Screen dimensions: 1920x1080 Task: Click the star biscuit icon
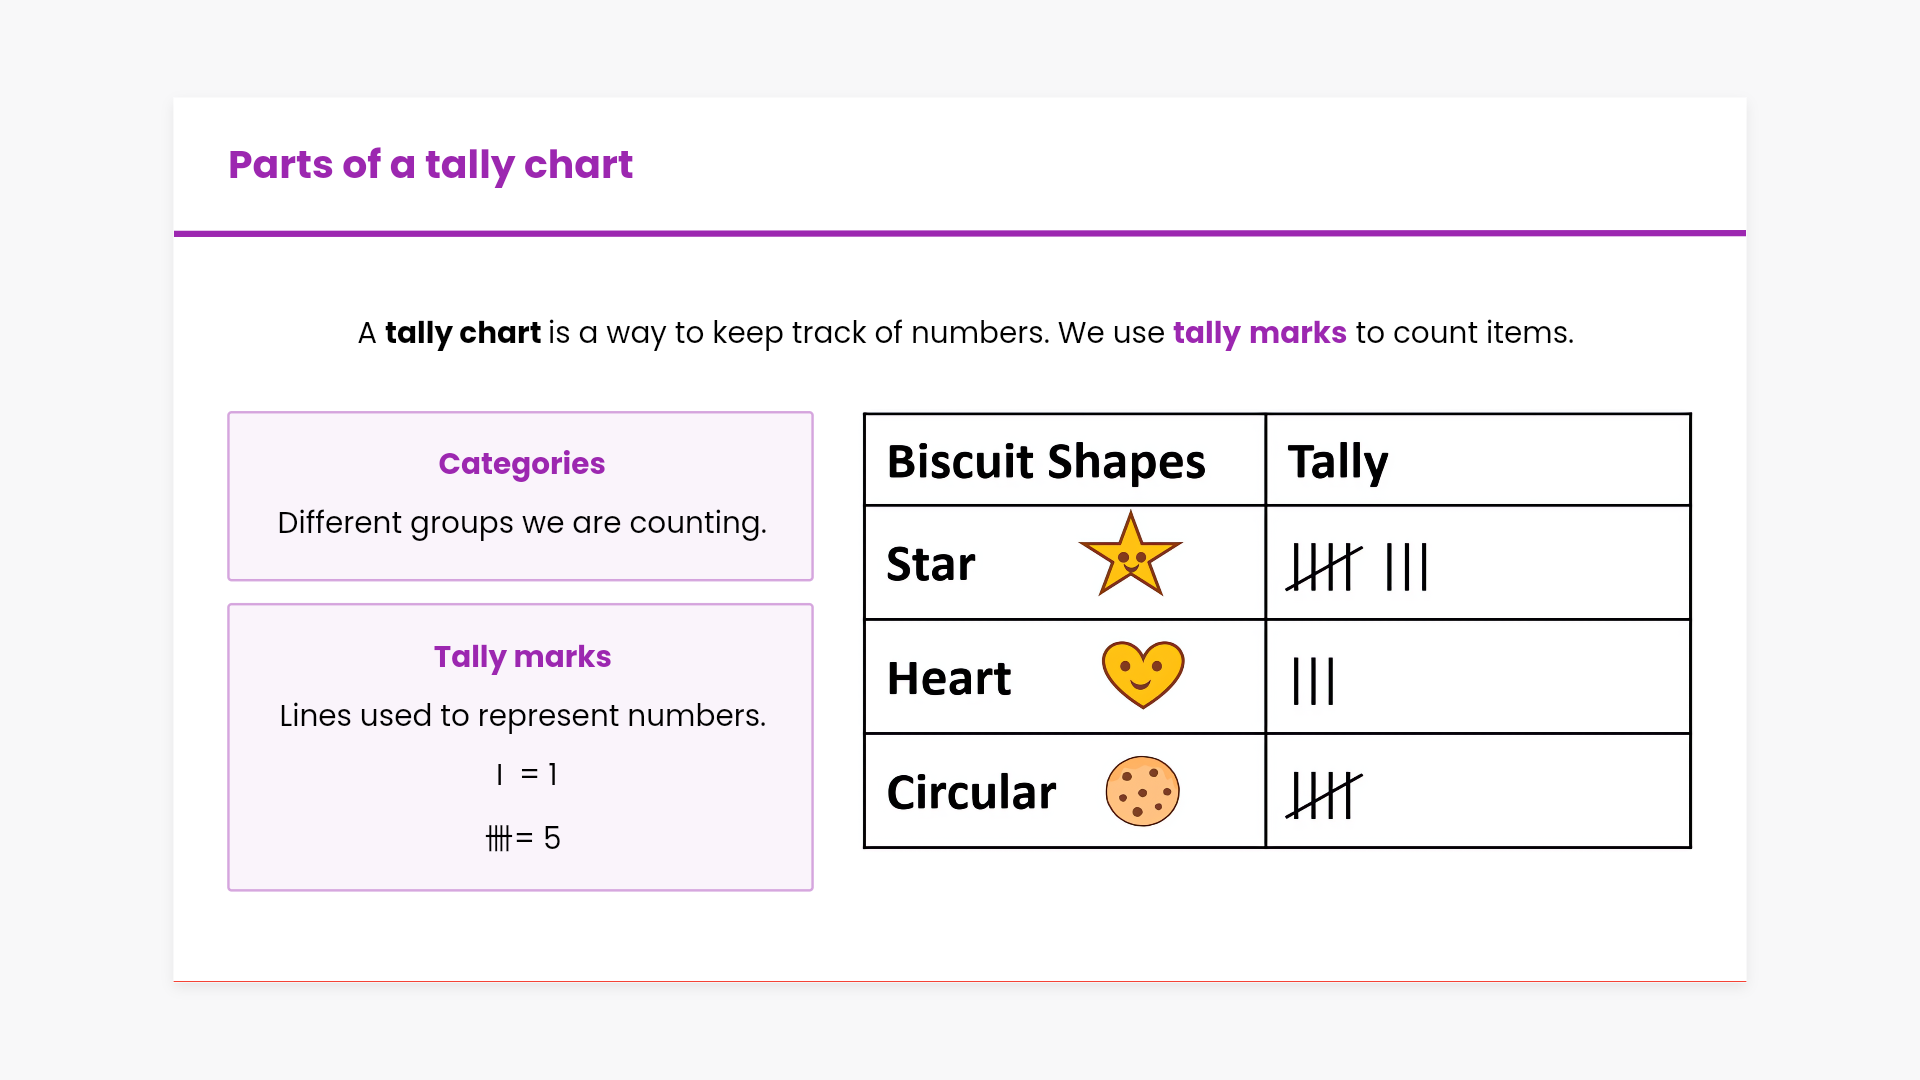point(1130,556)
